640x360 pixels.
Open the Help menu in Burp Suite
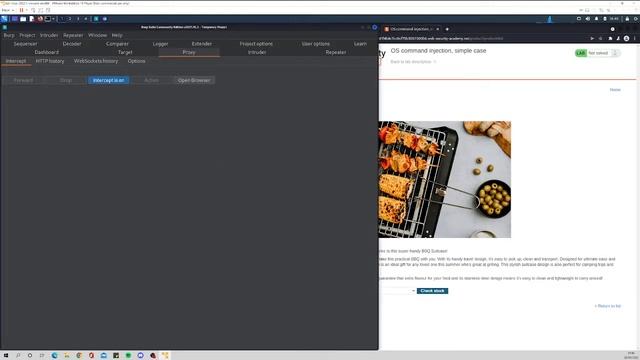pos(117,36)
